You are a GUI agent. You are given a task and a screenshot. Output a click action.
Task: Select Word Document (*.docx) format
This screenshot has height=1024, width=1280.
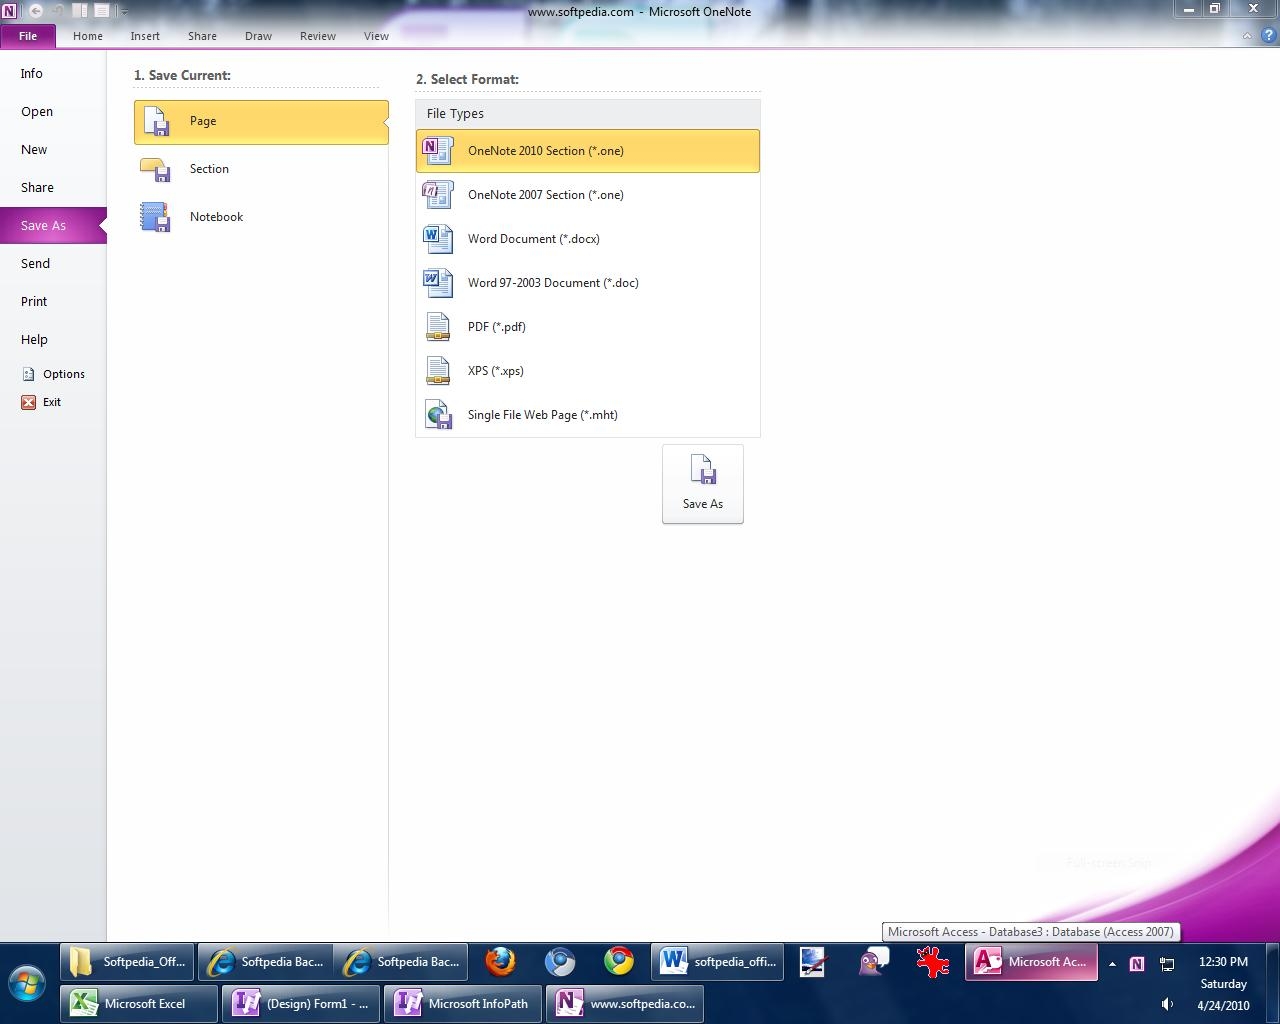point(533,239)
